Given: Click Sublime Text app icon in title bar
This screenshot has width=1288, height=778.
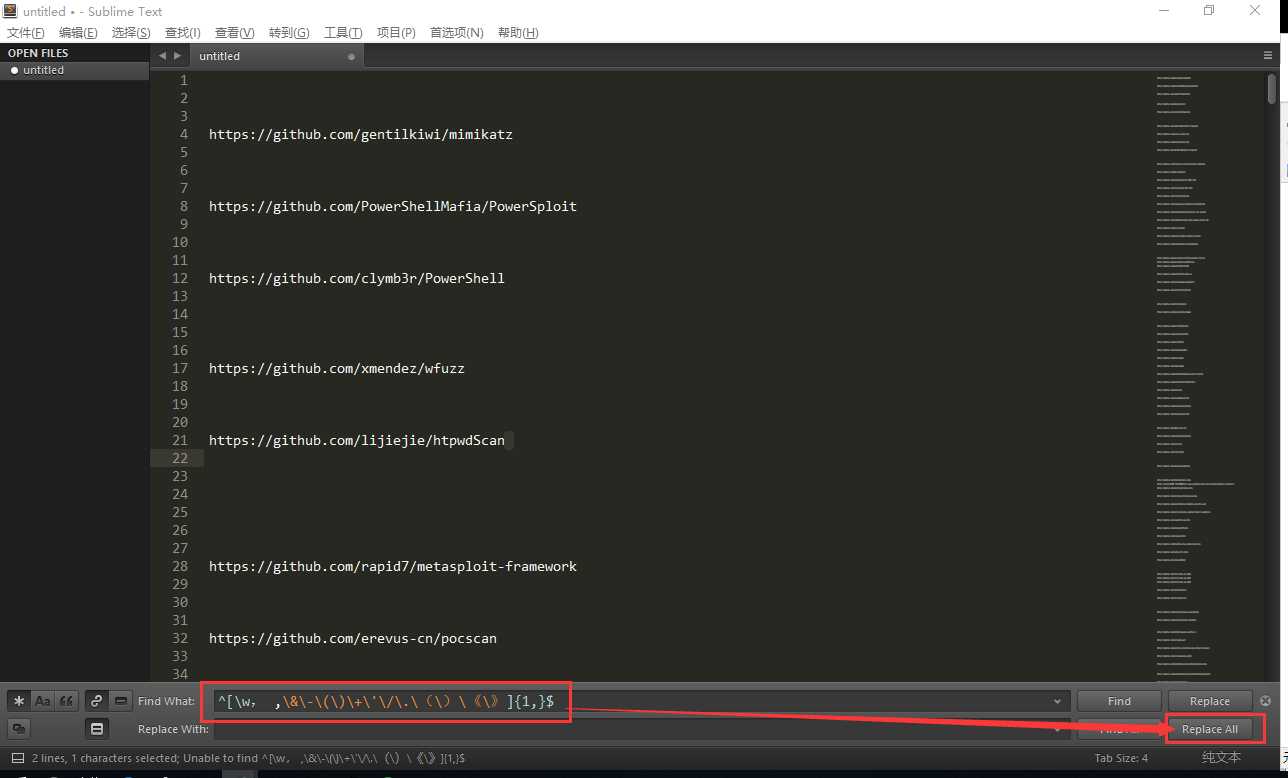Looking at the screenshot, I should click(x=10, y=11).
